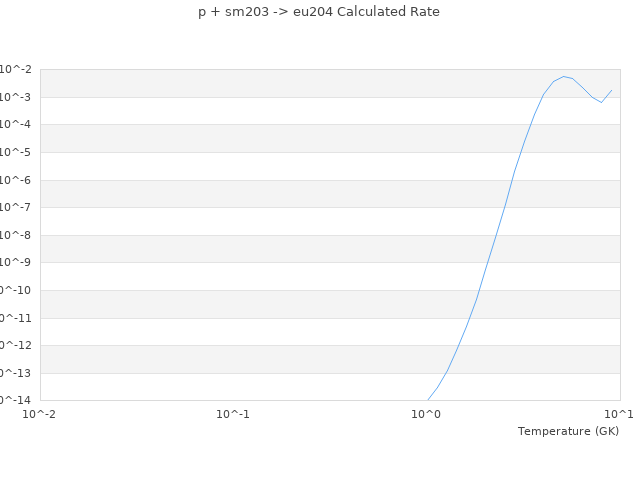Screen dimensions: 640x480
Task: Click the peak of the blue rate curve
Action: [564, 76]
